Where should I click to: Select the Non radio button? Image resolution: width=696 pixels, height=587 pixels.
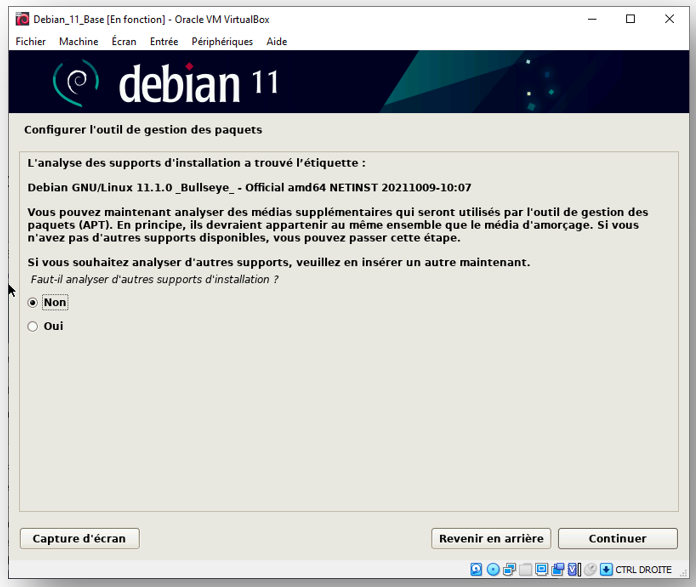(x=32, y=302)
